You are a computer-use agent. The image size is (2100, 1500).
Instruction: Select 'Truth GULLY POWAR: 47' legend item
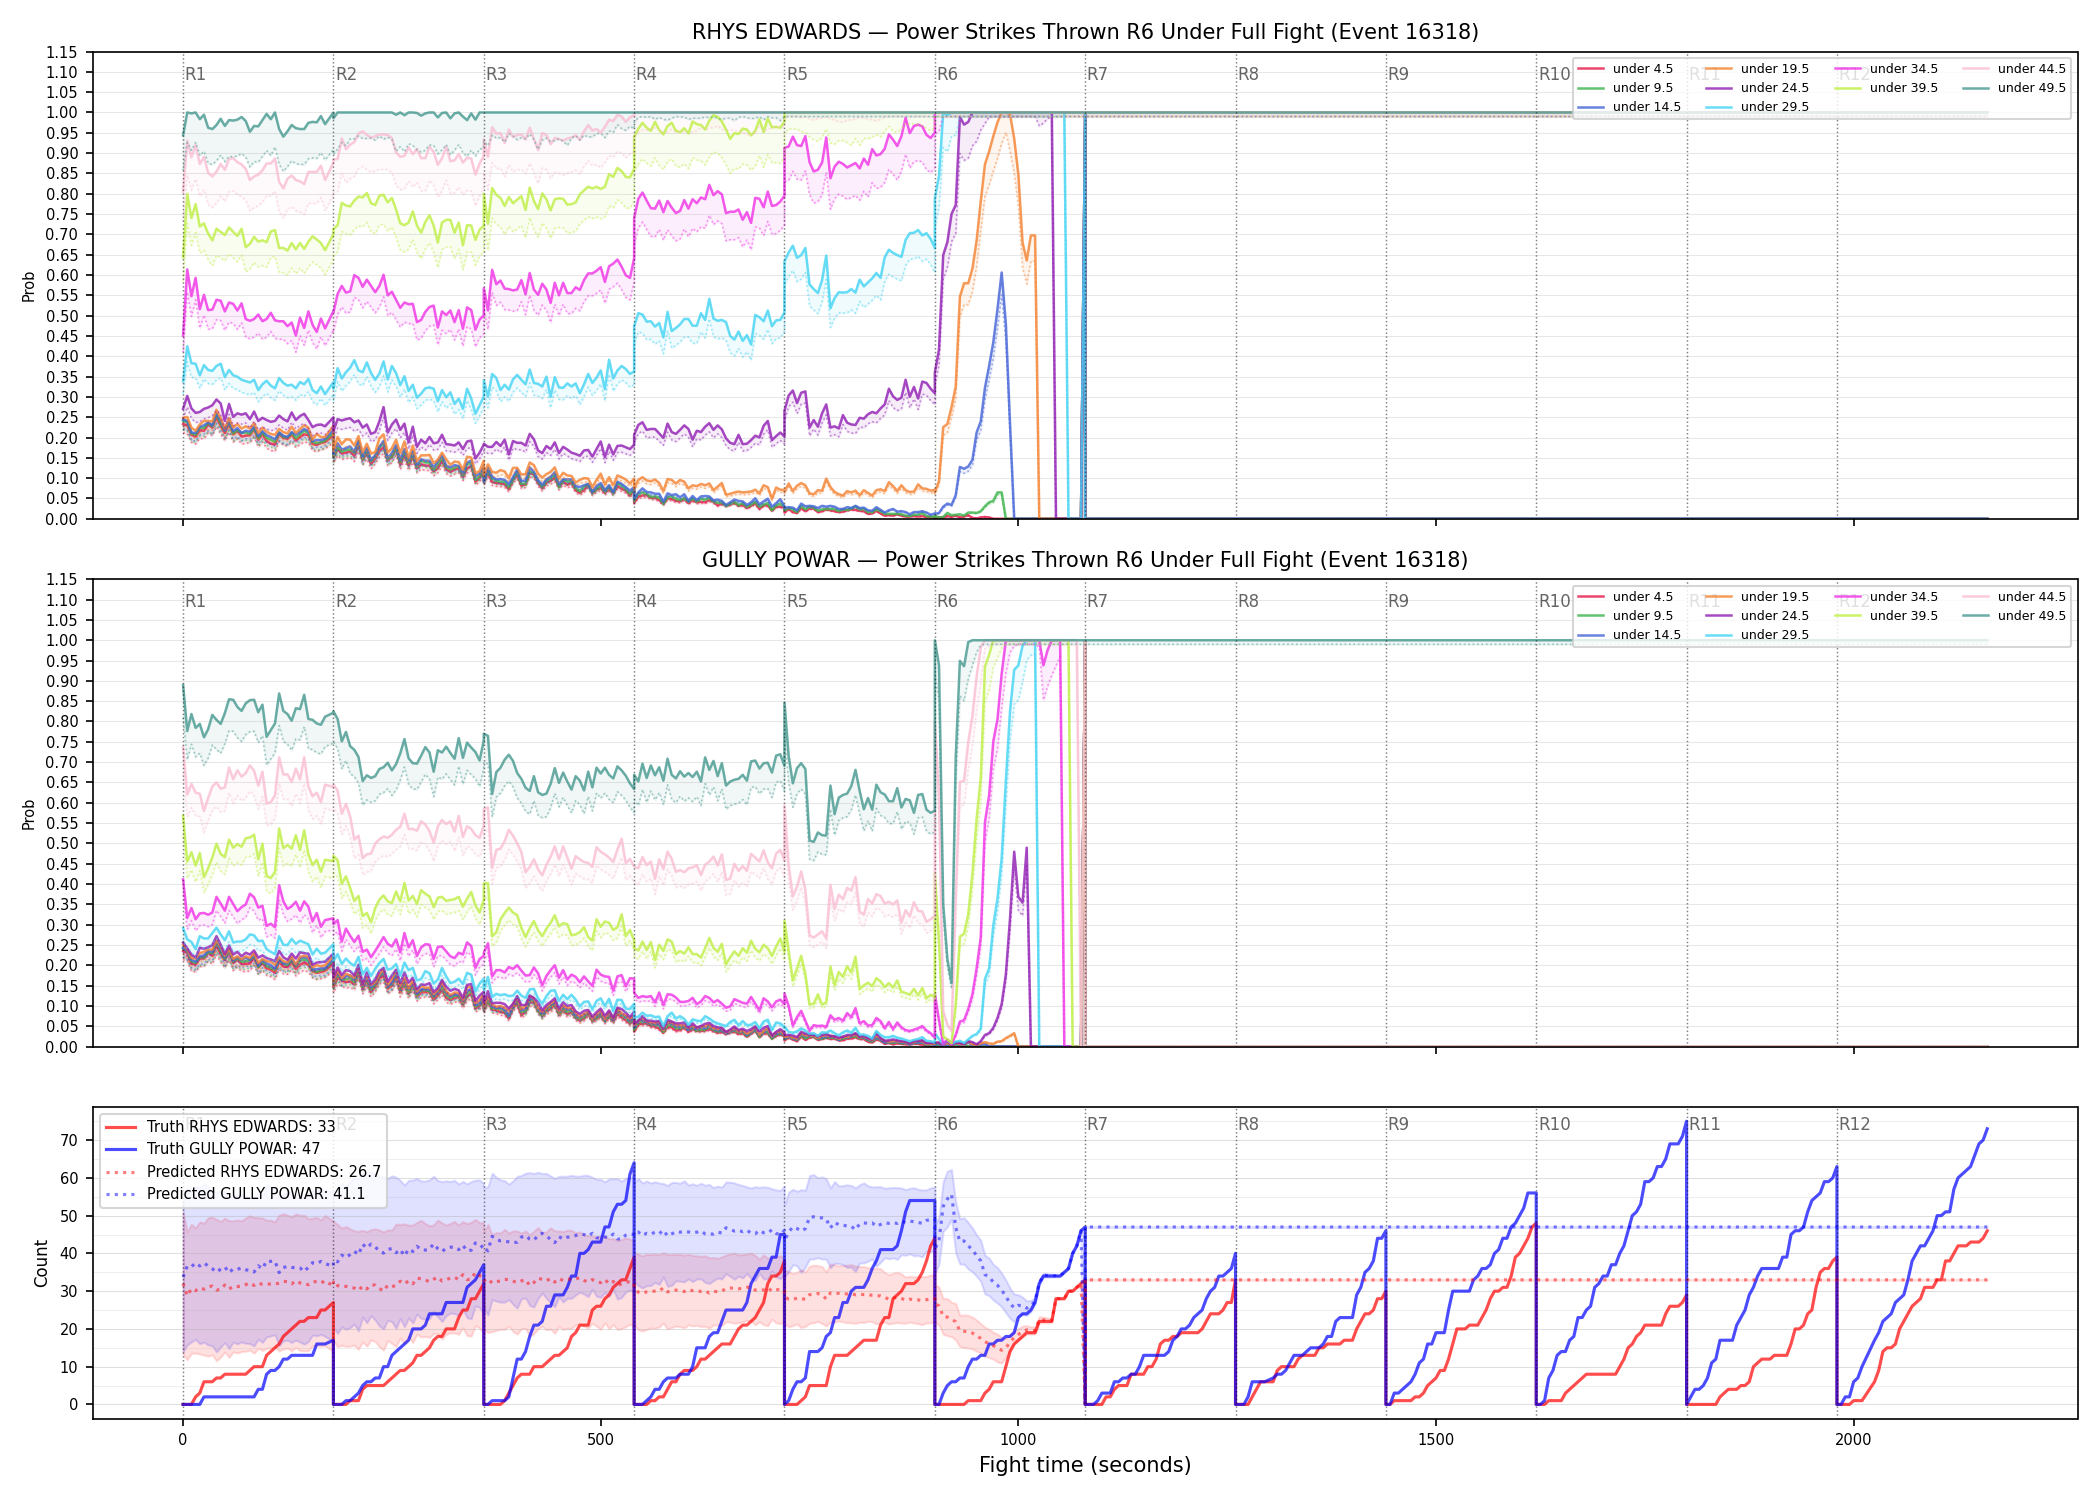pos(212,1148)
